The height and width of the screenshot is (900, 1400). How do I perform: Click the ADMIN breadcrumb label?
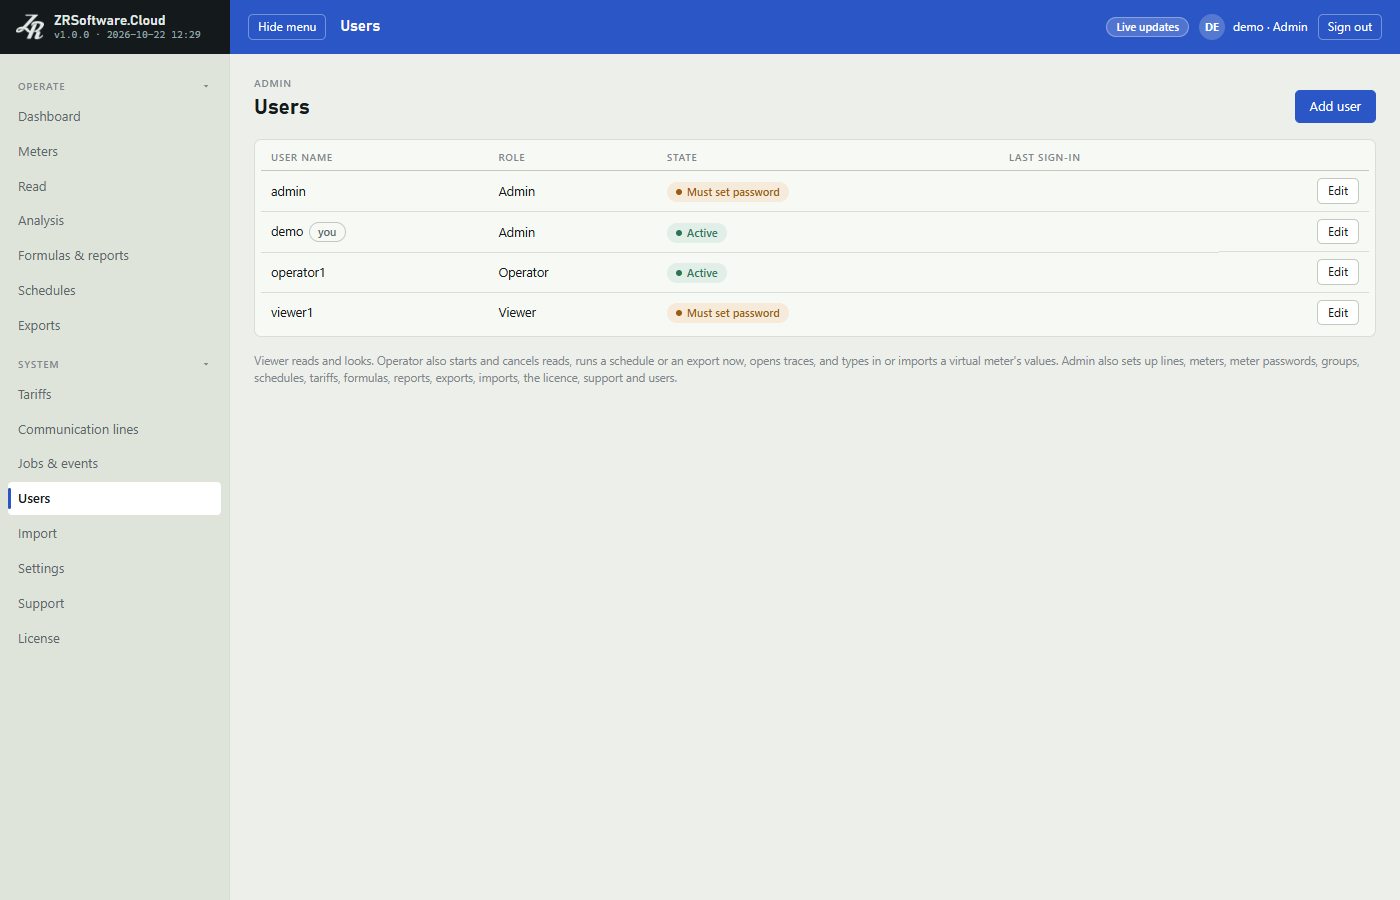pyautogui.click(x=273, y=84)
